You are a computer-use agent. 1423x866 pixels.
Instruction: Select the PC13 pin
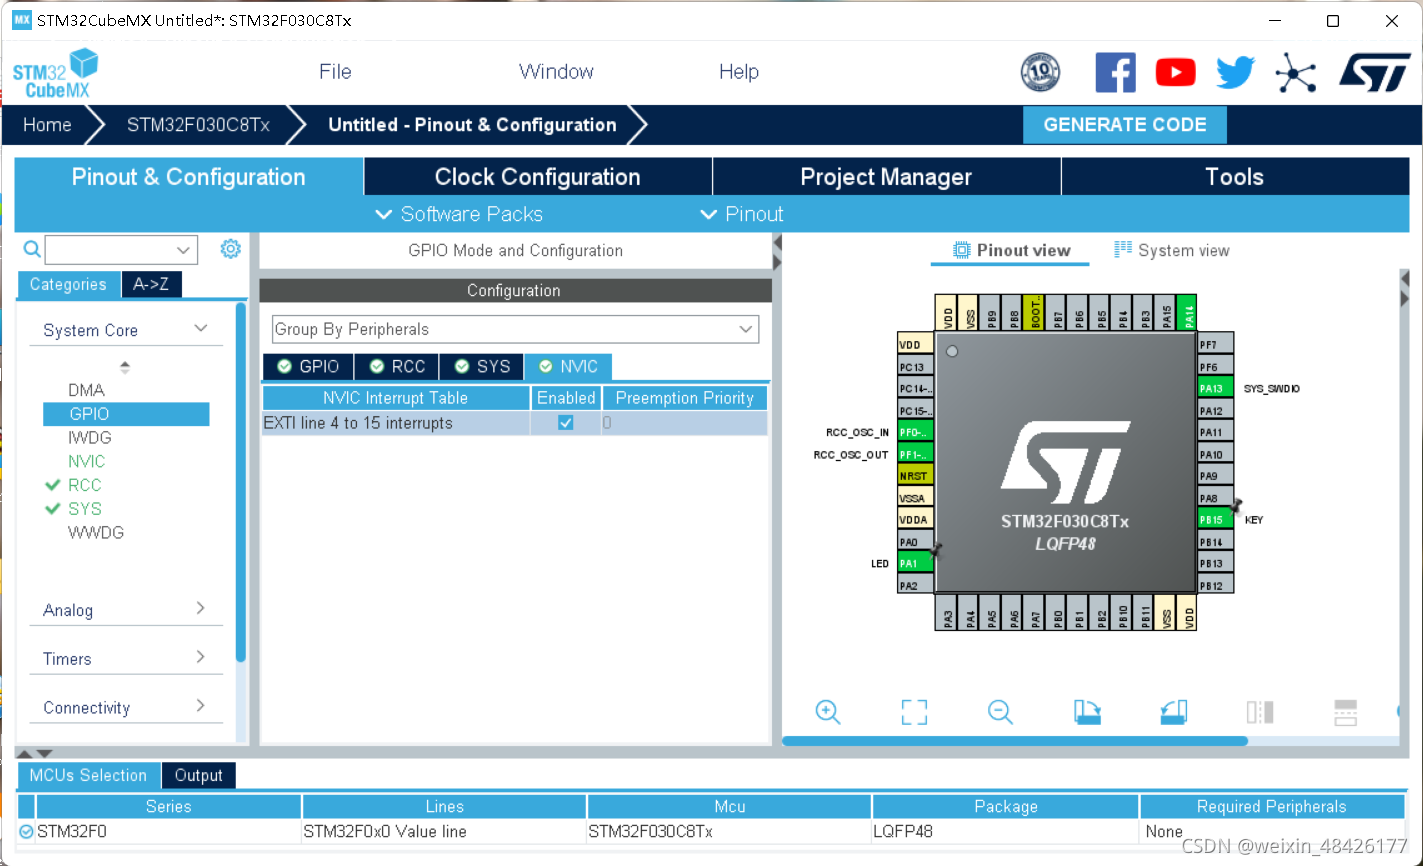pyautogui.click(x=915, y=367)
